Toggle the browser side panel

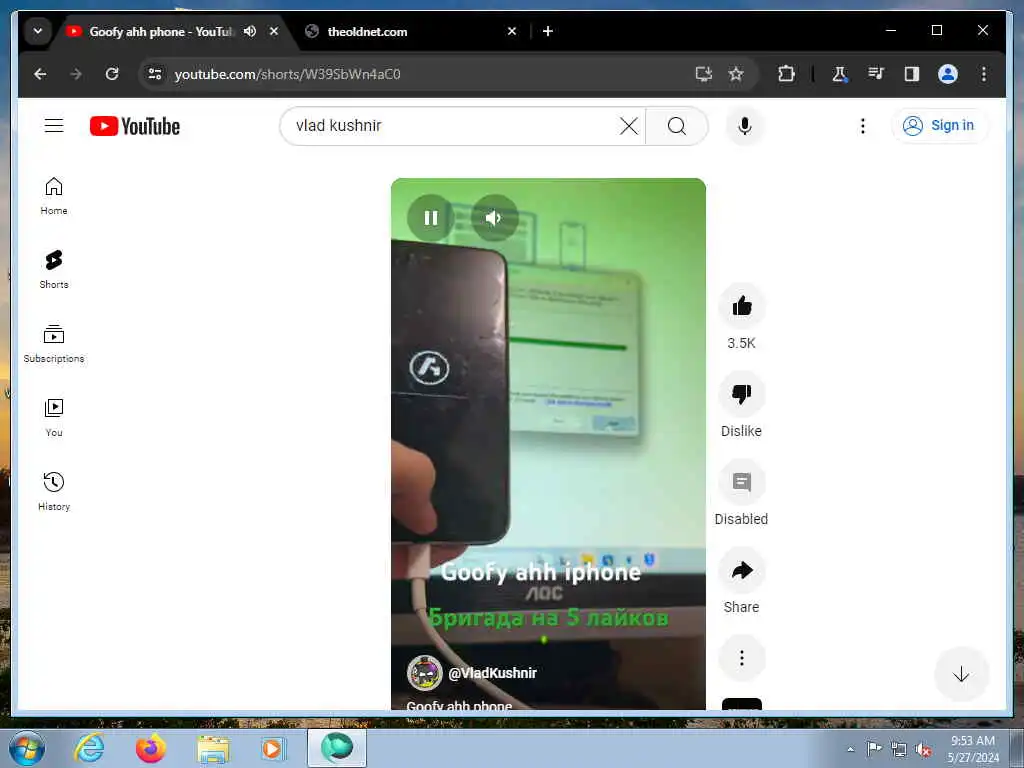(x=912, y=74)
